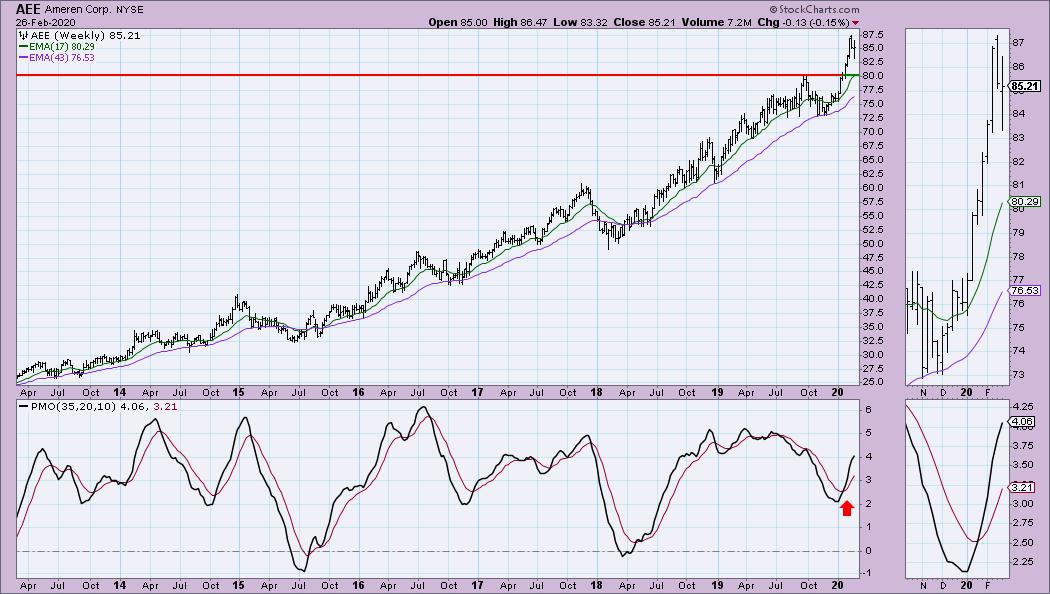The width and height of the screenshot is (1050, 594).
Task: Click the 16 year label on price chart axis
Action: 358,392
